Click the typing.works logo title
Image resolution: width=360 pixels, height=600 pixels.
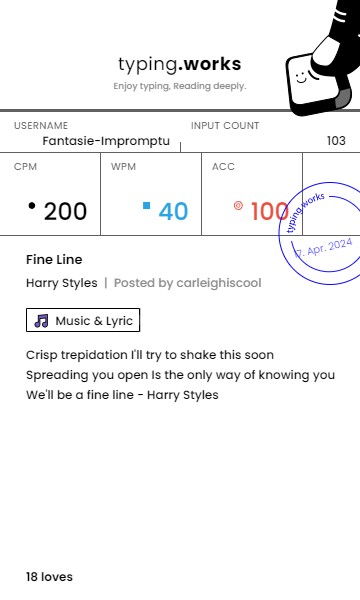point(180,65)
